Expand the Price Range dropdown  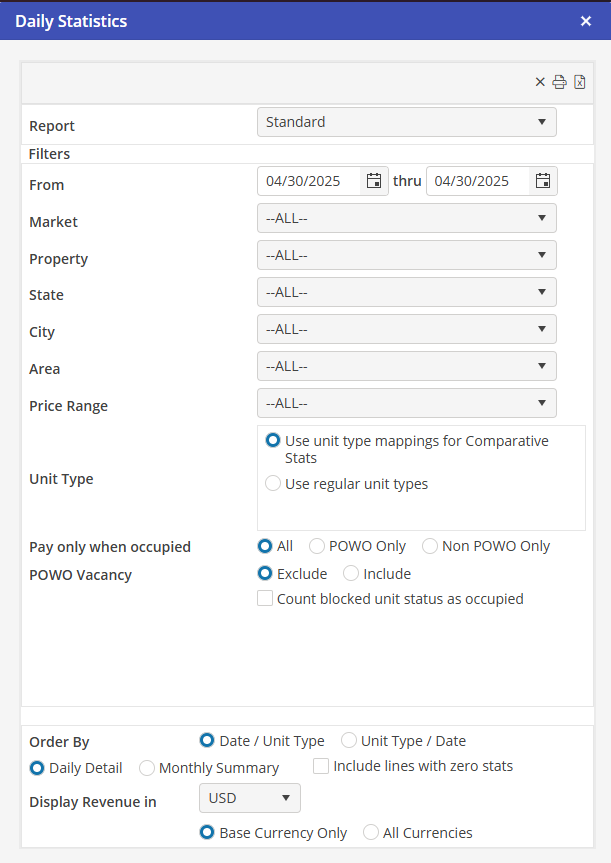[x=406, y=403]
